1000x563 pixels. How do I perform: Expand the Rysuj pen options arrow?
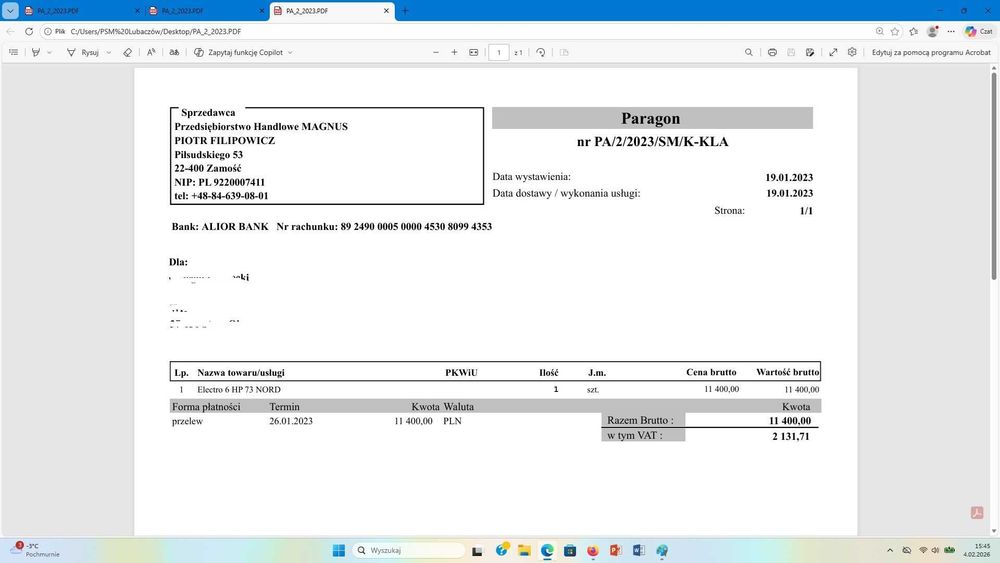click(x=108, y=52)
